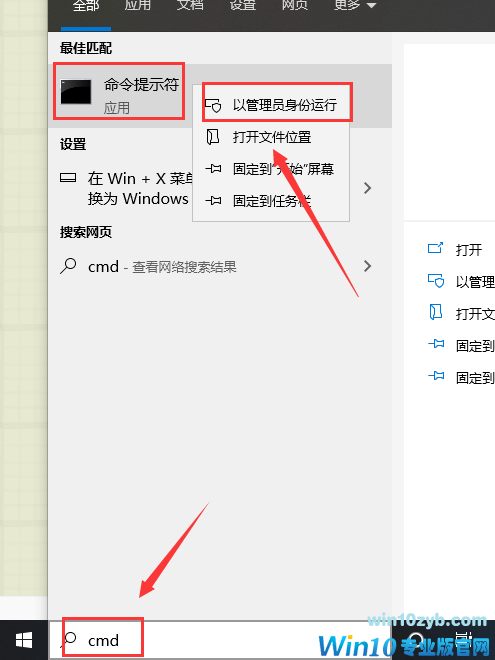Click pin icon next to 固定到任务栏 menu entry

pos(213,201)
